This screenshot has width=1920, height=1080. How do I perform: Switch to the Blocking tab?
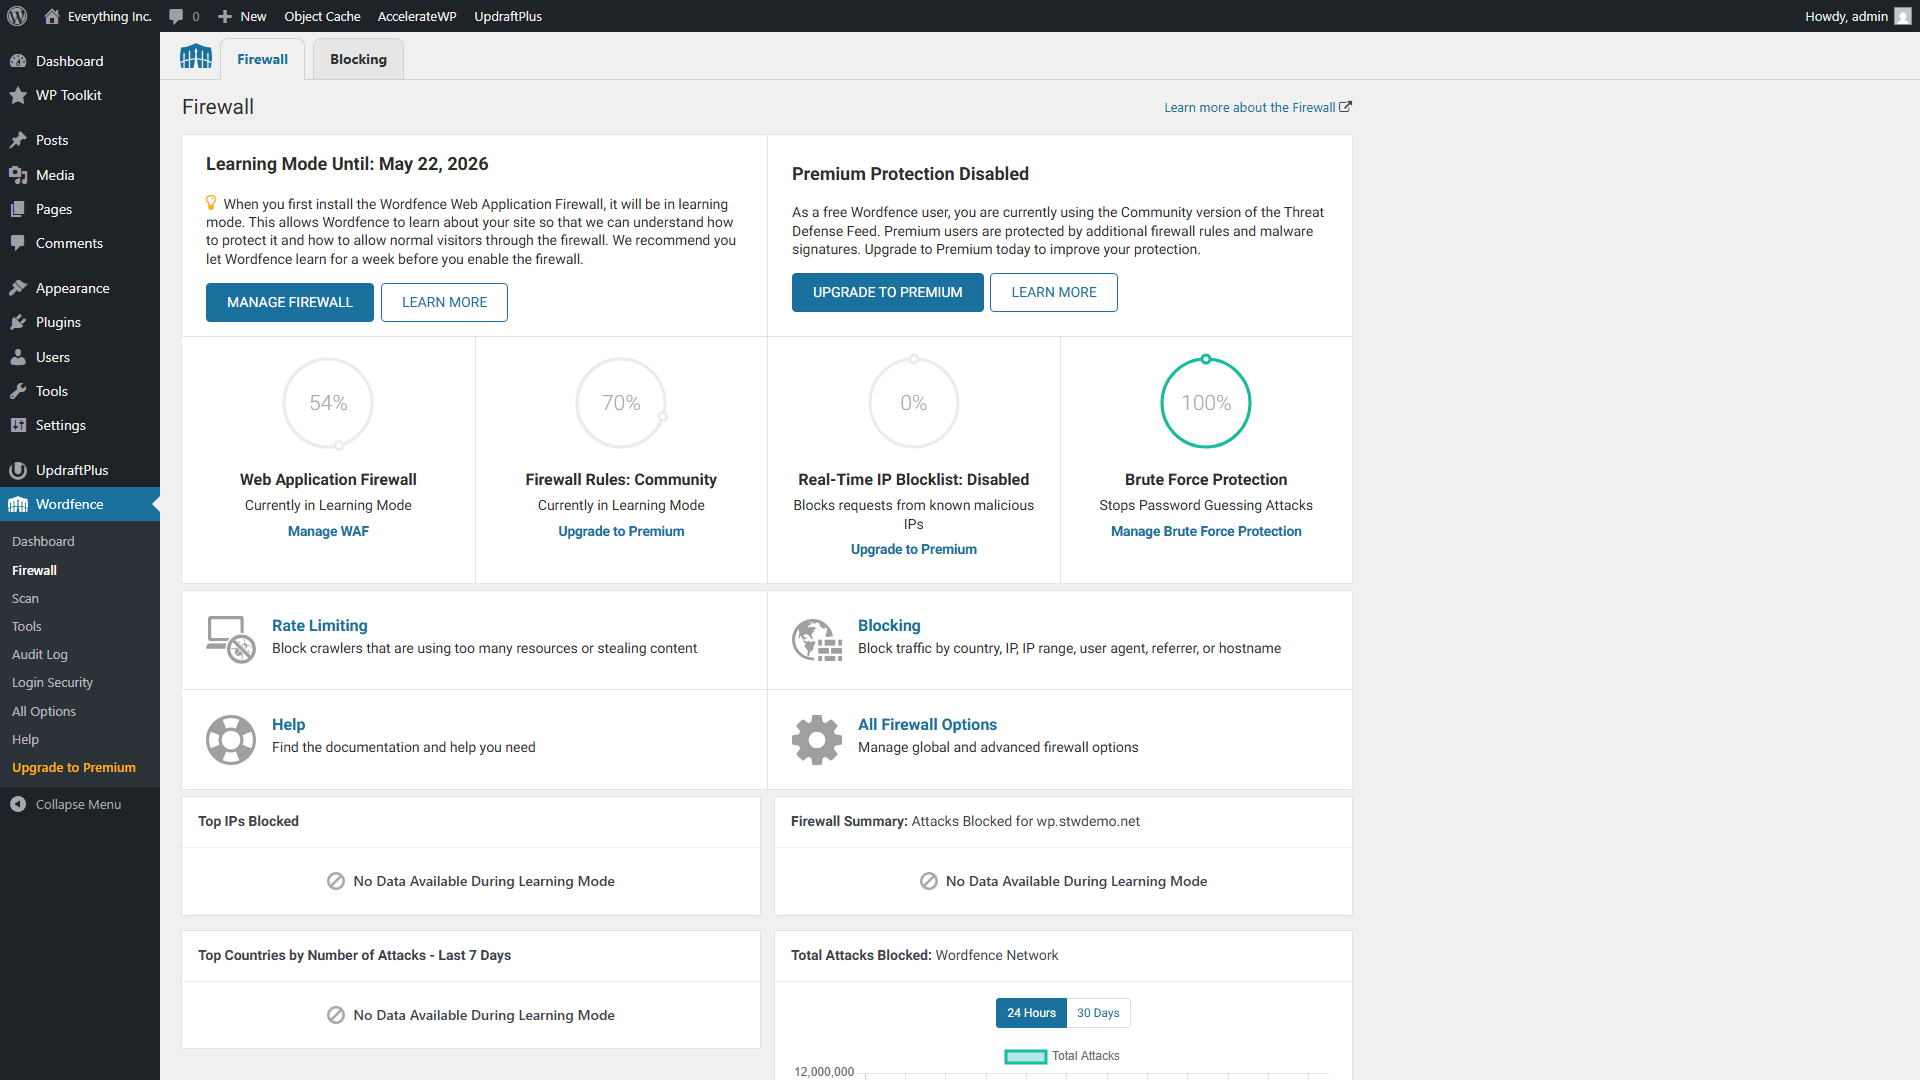tap(358, 59)
